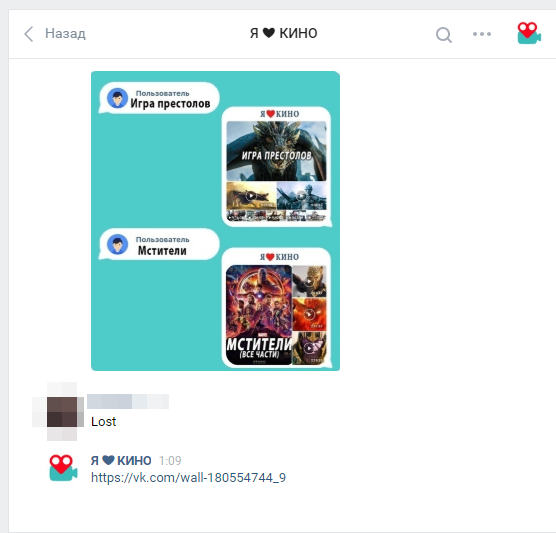Click the Игра престолов dragon poster

coord(276,151)
